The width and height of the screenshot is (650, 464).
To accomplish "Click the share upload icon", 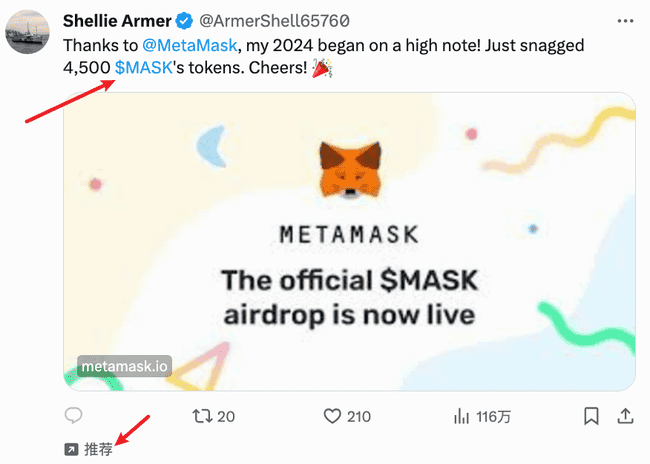I will click(625, 415).
